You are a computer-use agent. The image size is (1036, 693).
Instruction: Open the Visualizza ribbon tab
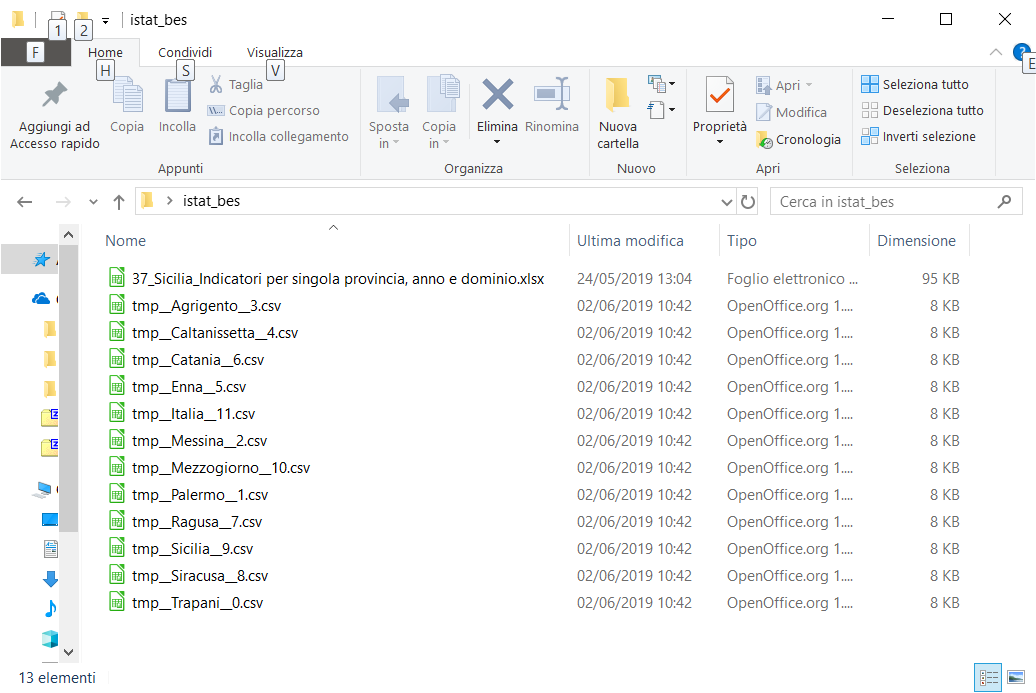[275, 52]
